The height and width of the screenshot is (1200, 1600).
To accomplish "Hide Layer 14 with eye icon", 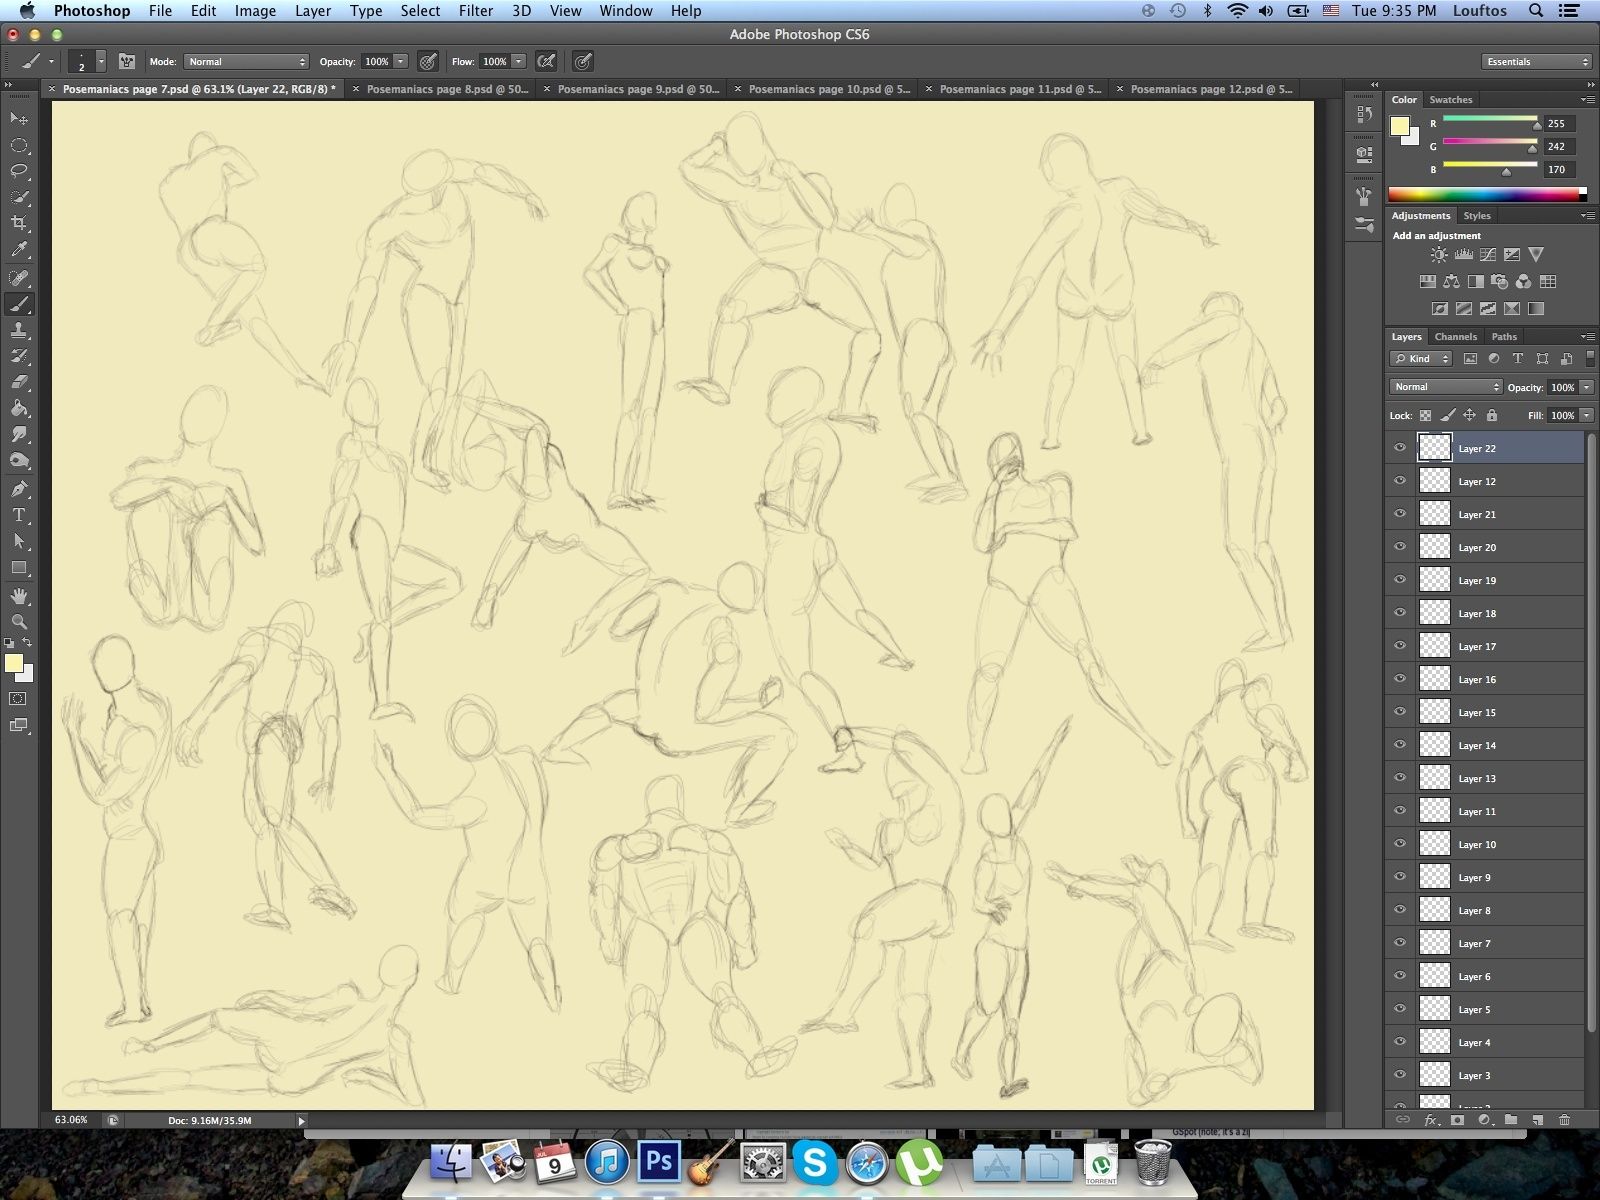I will (x=1400, y=745).
